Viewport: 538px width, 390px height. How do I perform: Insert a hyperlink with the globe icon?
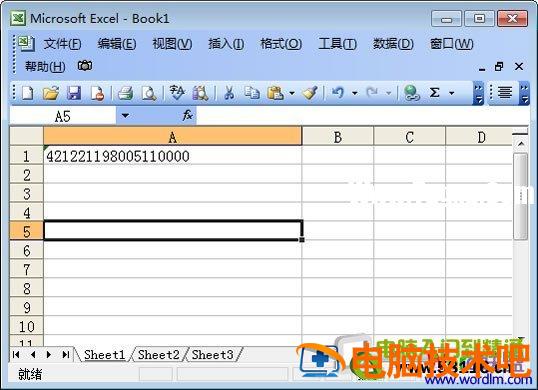pos(411,93)
